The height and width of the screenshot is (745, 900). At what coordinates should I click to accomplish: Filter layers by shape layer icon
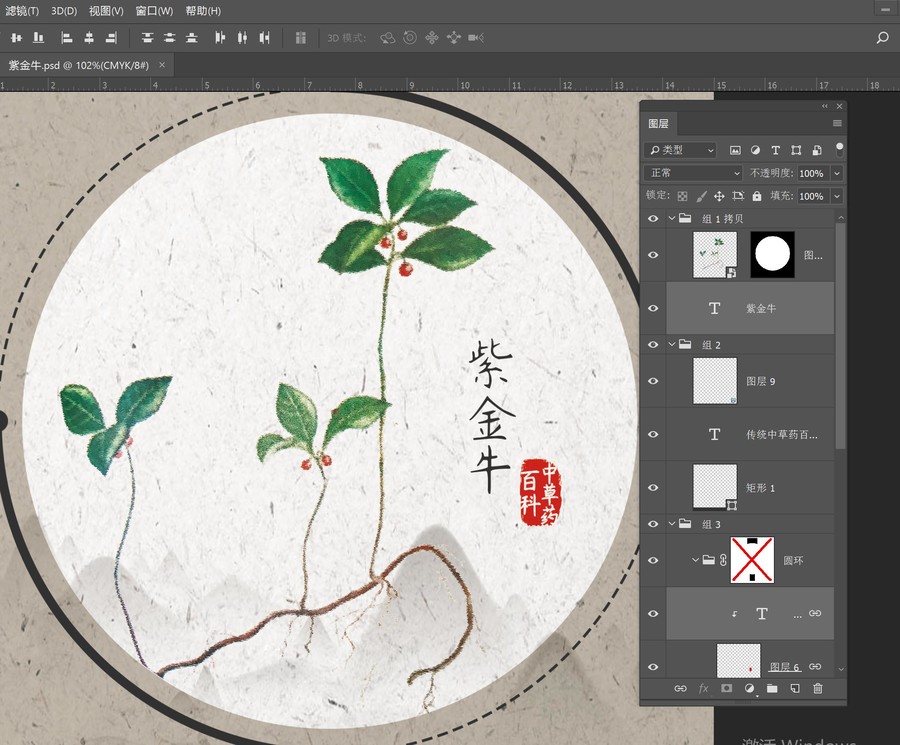796,150
